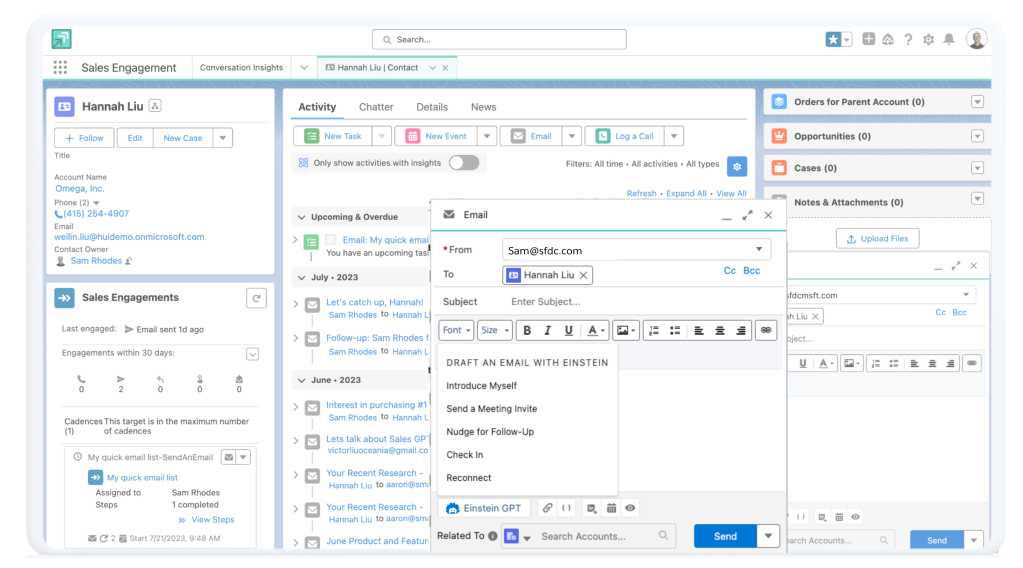Choose Reconnect from Einstein menu
The height and width of the screenshot is (568, 1023).
(468, 478)
